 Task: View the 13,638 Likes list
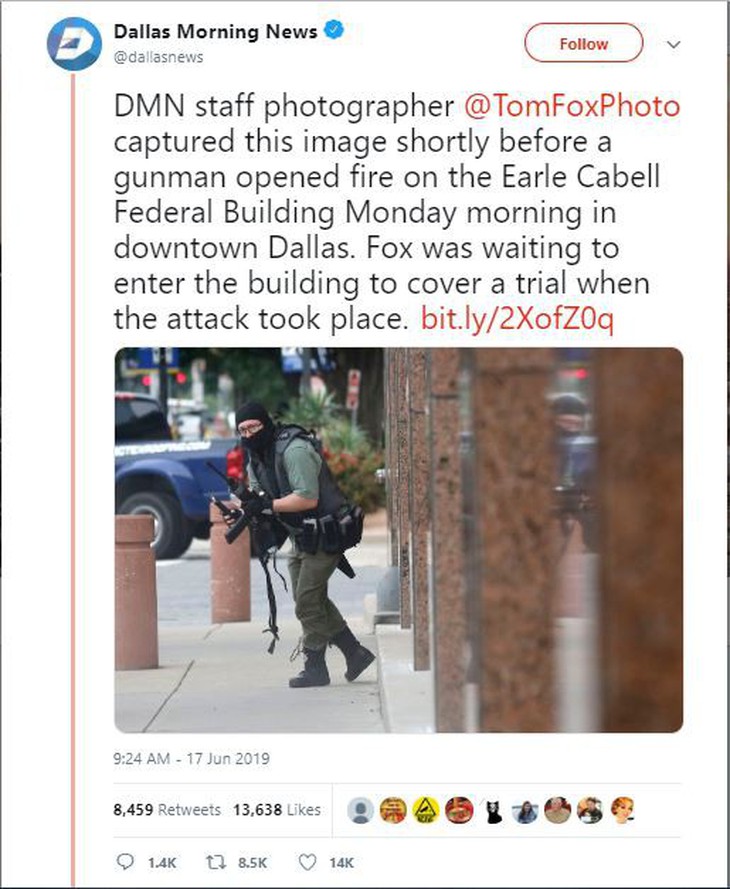tap(277, 810)
